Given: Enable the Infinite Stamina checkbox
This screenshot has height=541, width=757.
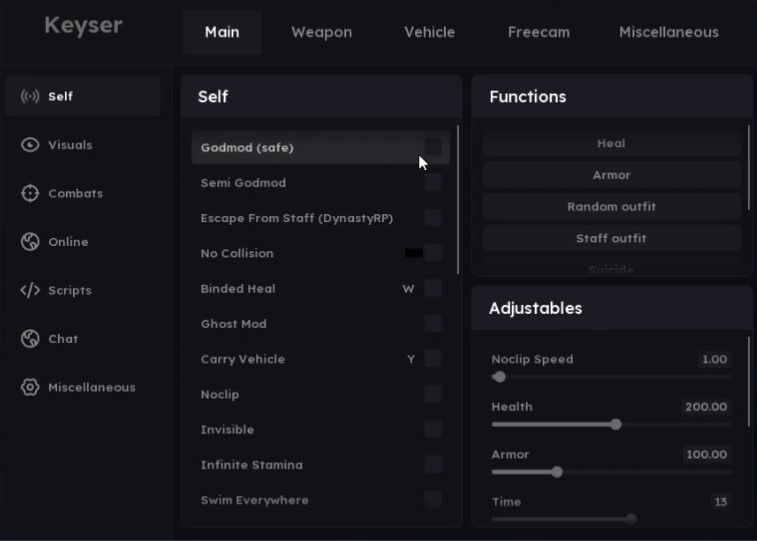Looking at the screenshot, I should (433, 464).
